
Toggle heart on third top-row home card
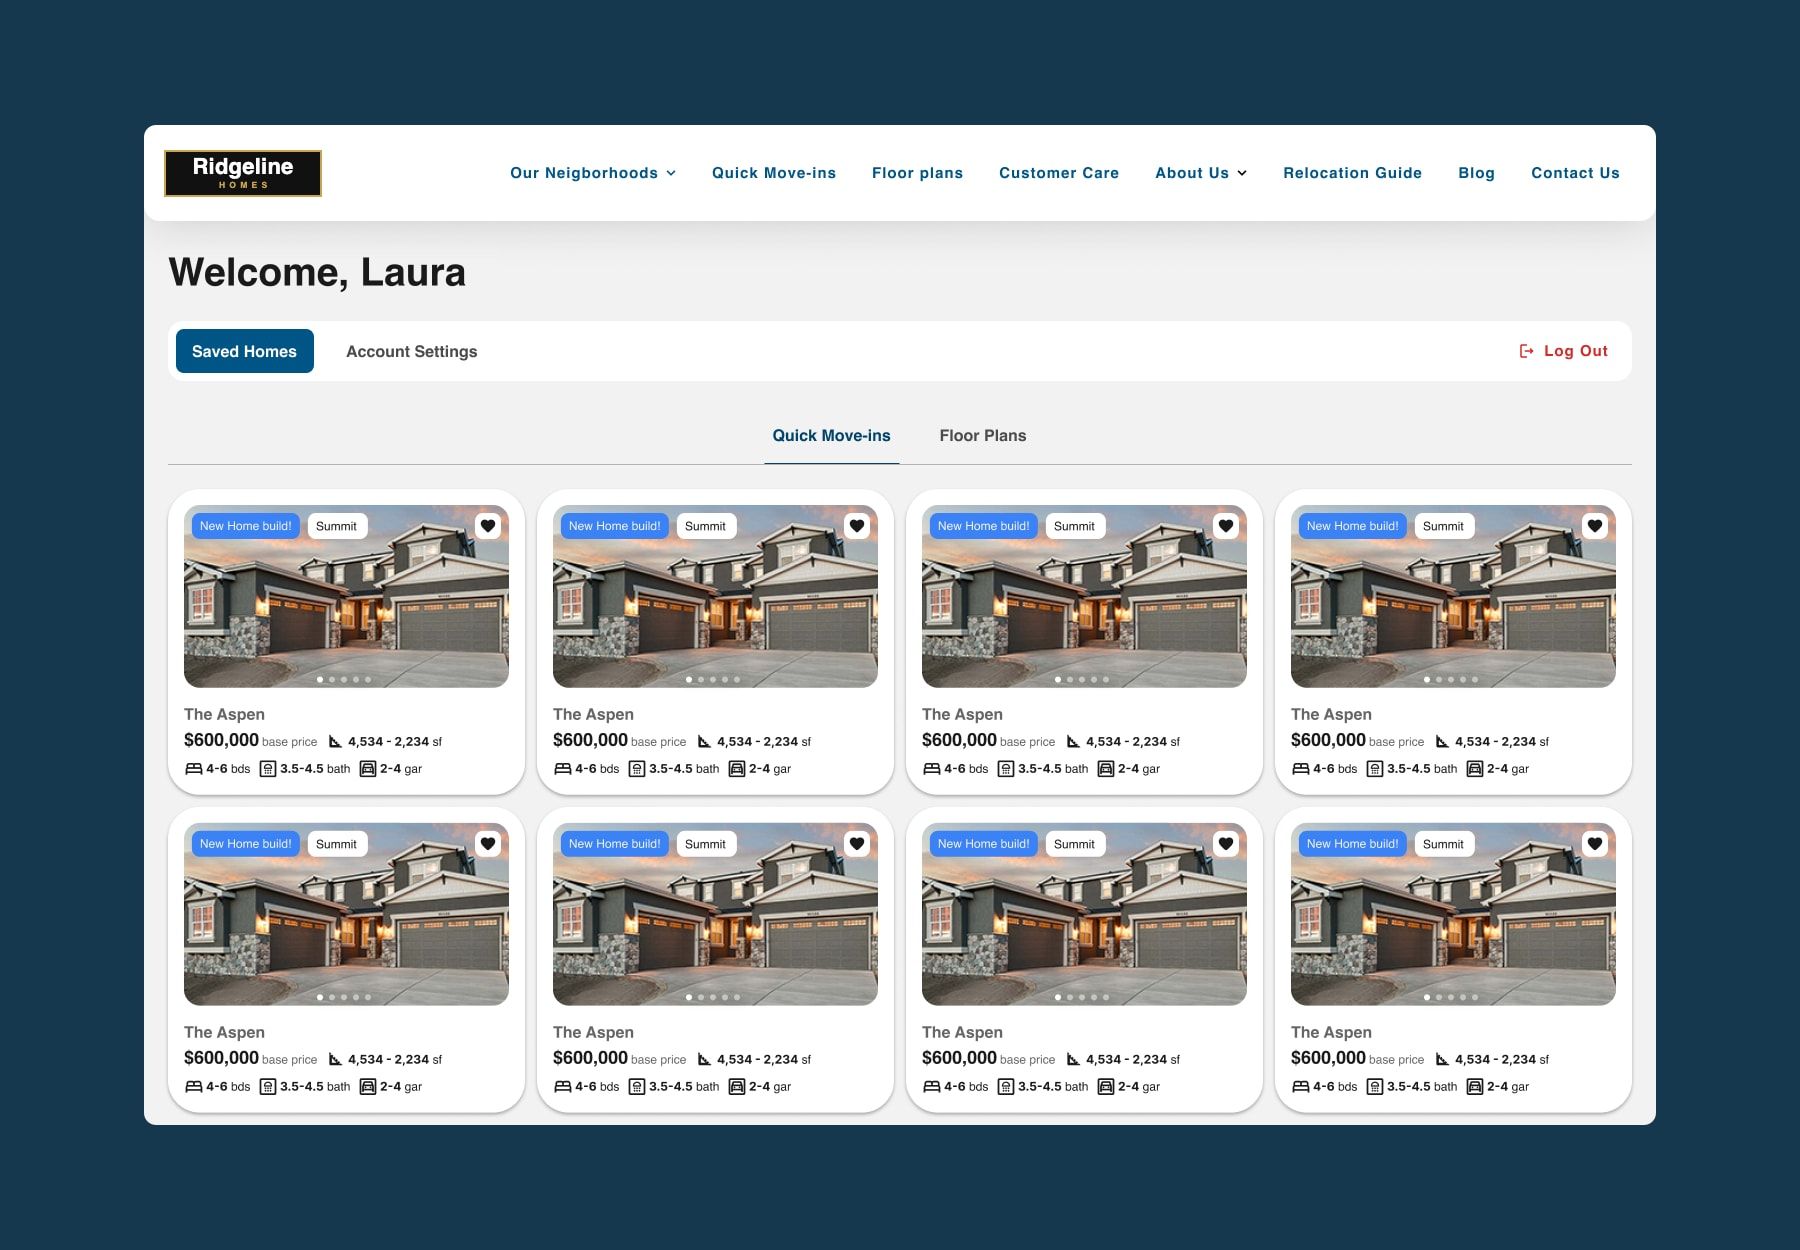click(1226, 526)
